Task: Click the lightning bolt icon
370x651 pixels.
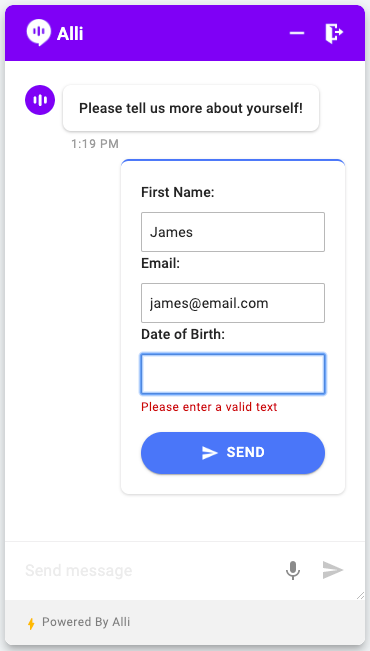Action: coord(31,624)
